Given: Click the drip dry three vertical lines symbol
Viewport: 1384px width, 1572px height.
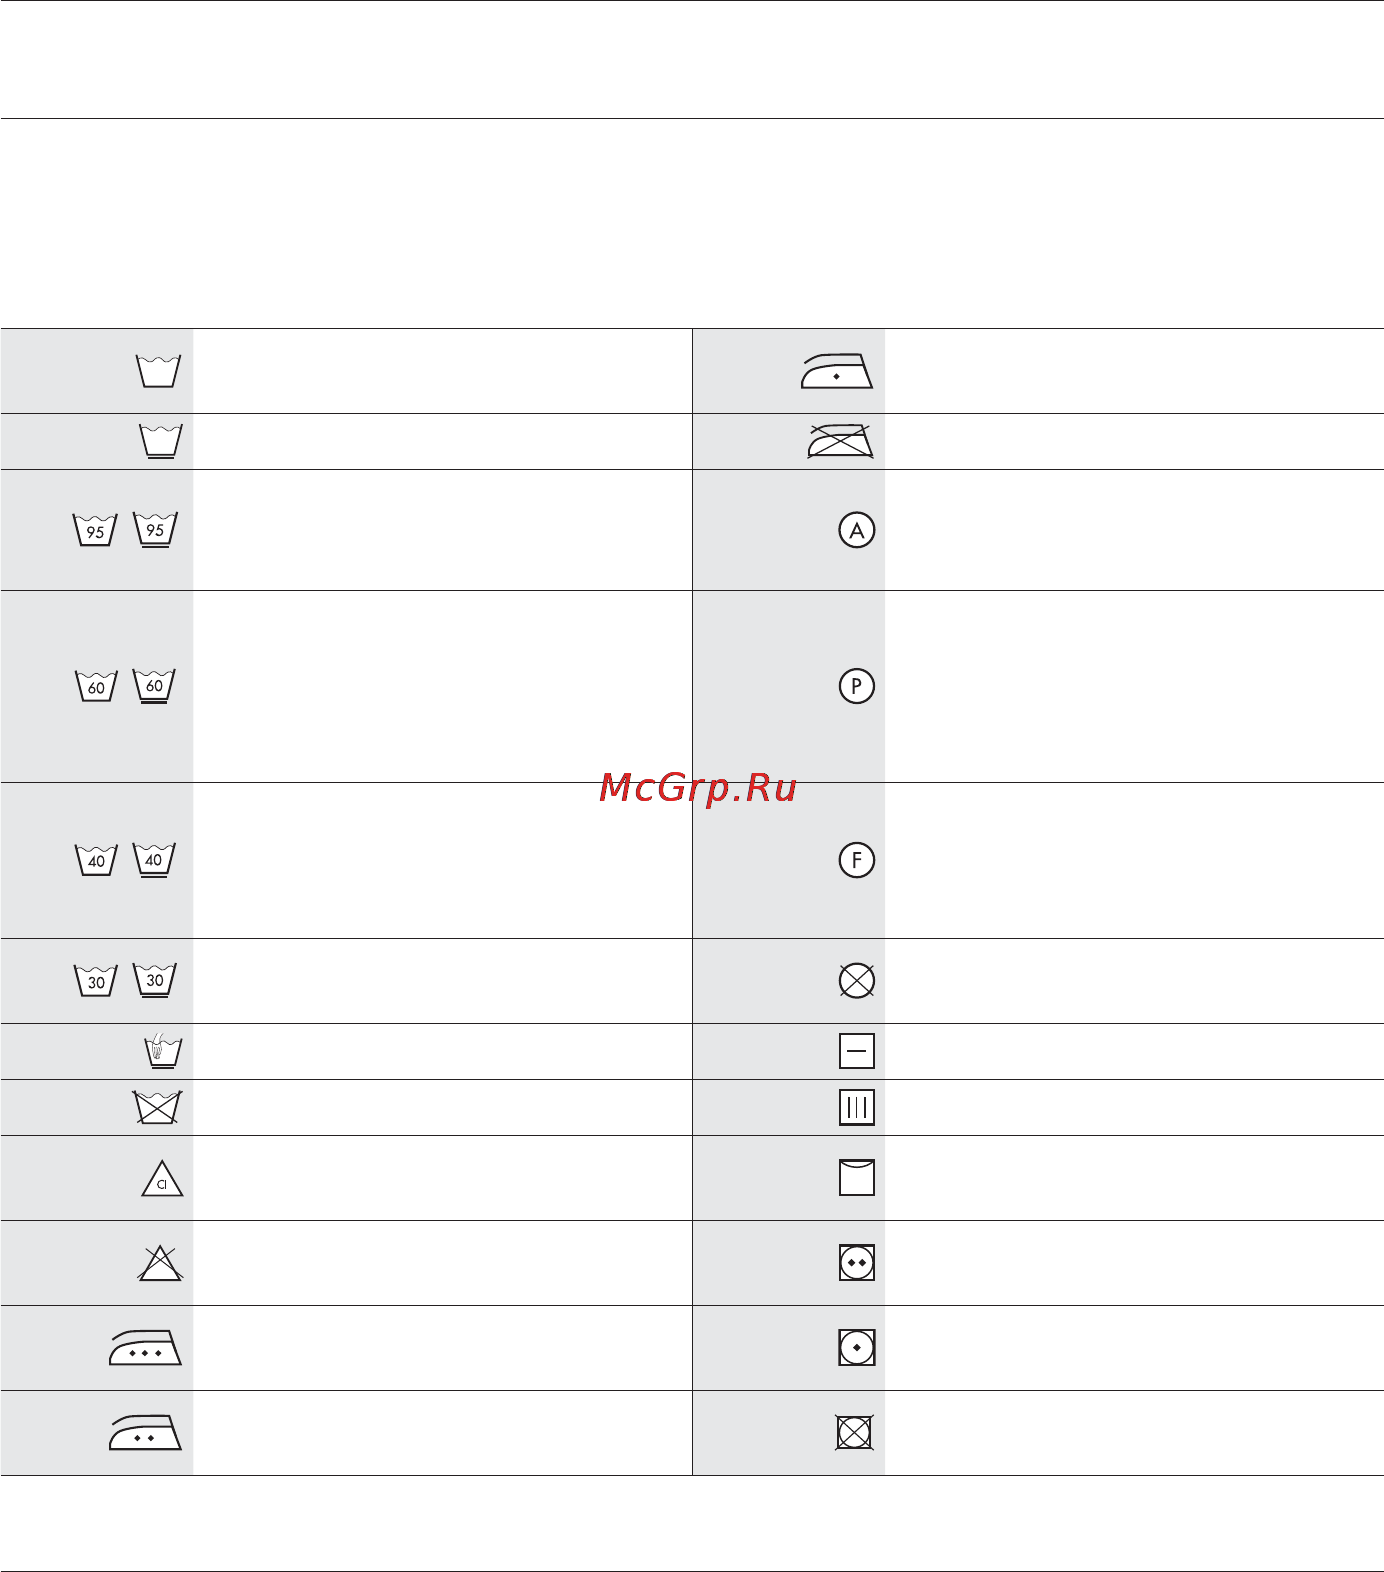Looking at the screenshot, I should 857,1108.
